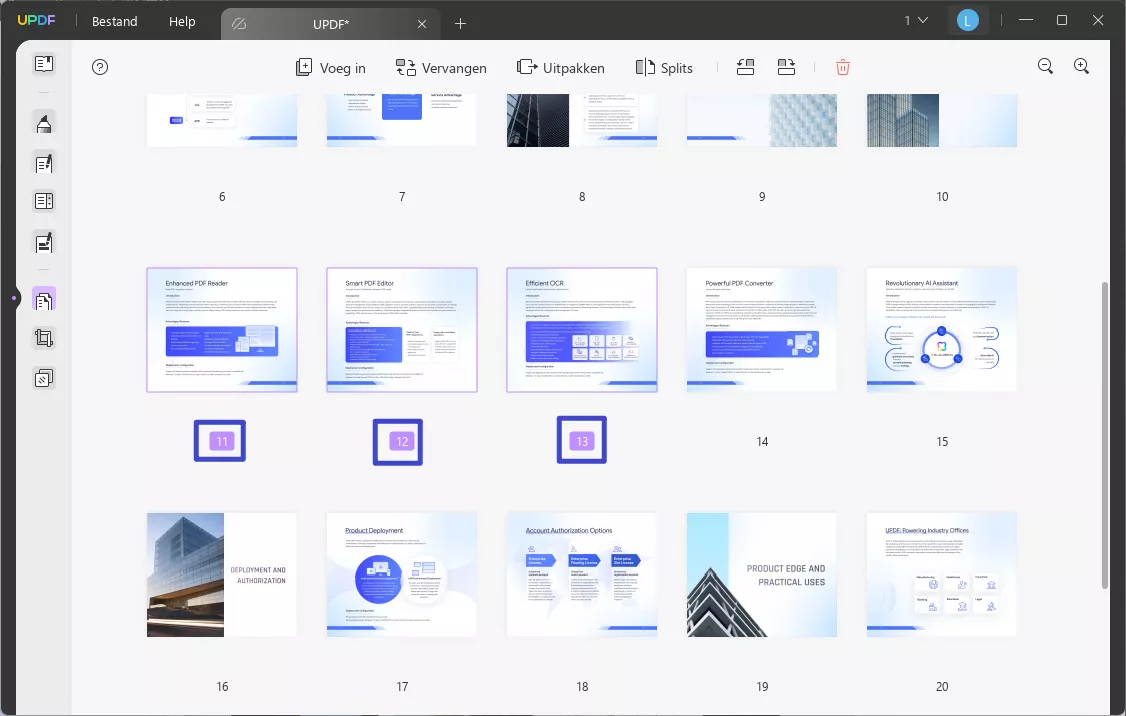The width and height of the screenshot is (1126, 716).
Task: Select Product Edge and Practical Uses thumbnail
Action: pos(762,575)
